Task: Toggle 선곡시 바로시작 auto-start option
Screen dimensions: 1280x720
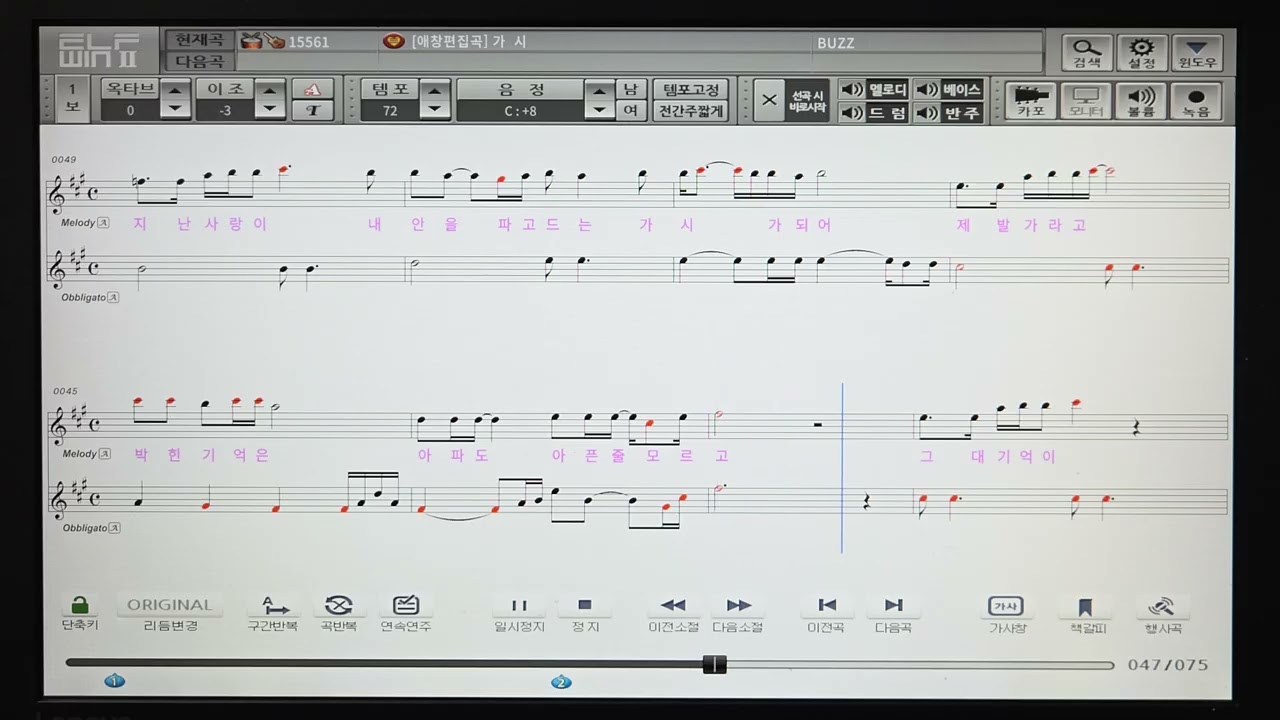Action: [x=807, y=100]
